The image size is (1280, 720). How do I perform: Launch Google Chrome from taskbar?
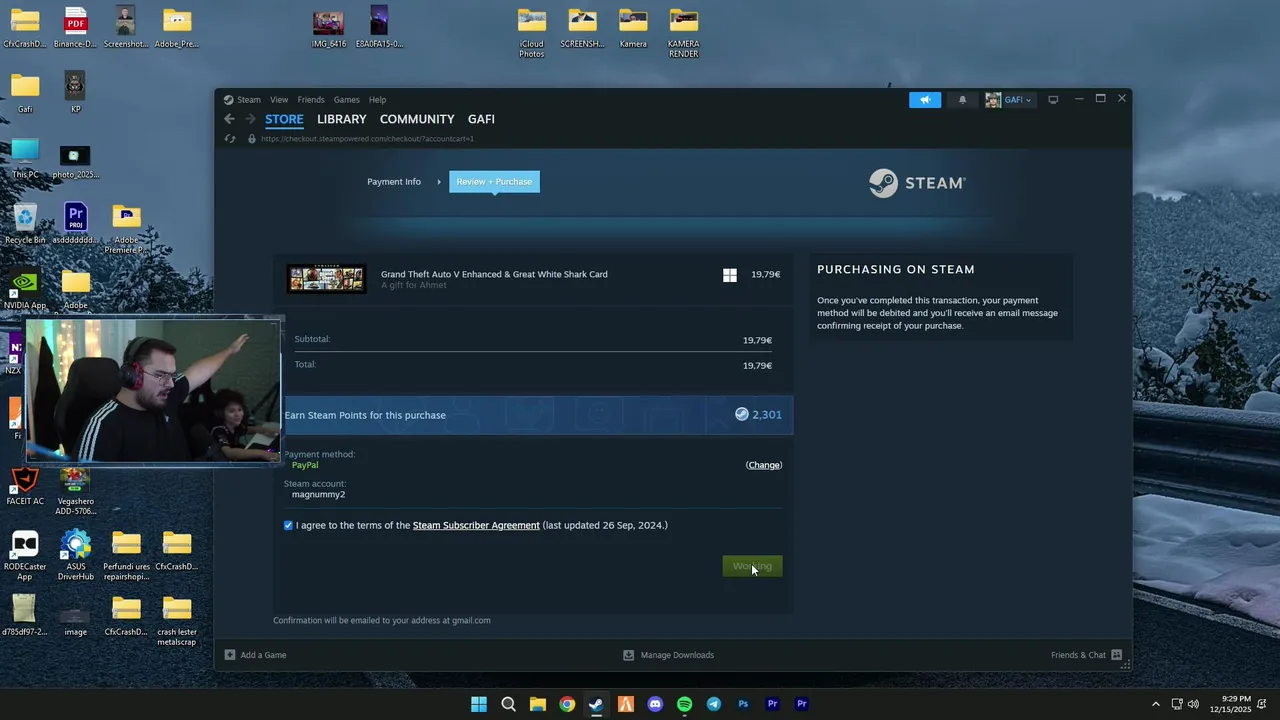tap(567, 704)
